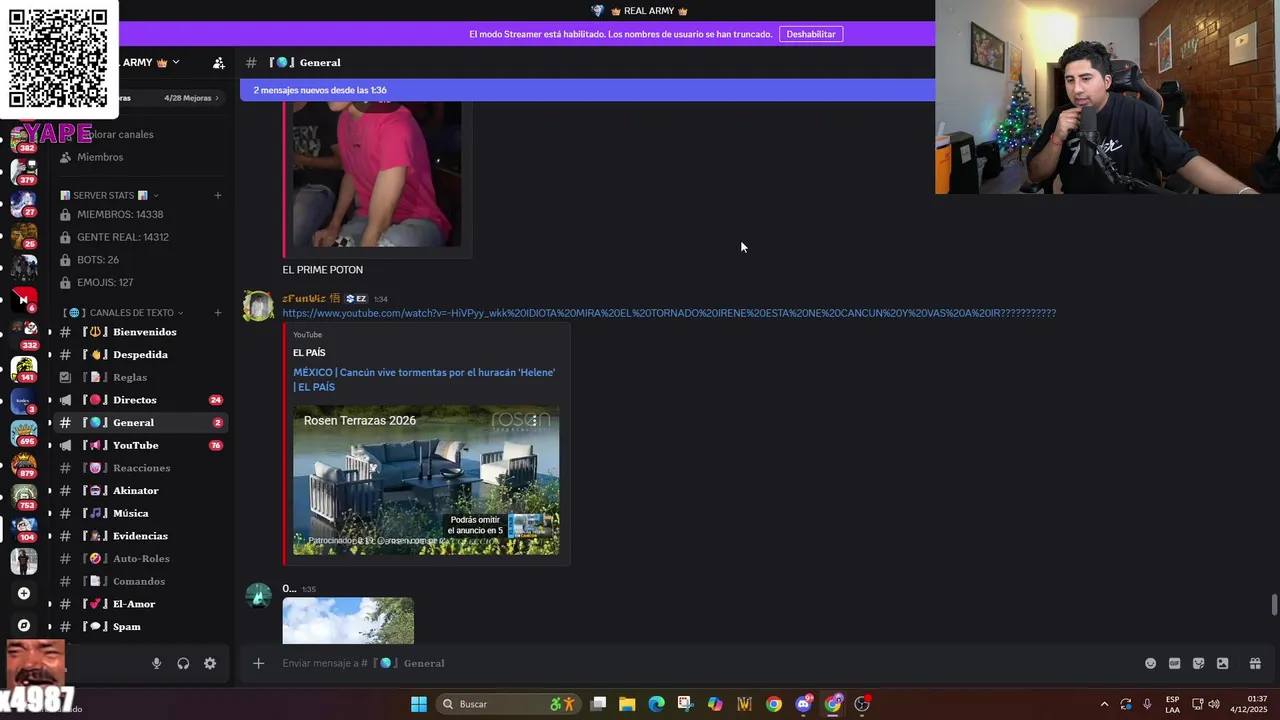This screenshot has width=1280, height=720.
Task: Open the Spam channel
Action: [139, 627]
